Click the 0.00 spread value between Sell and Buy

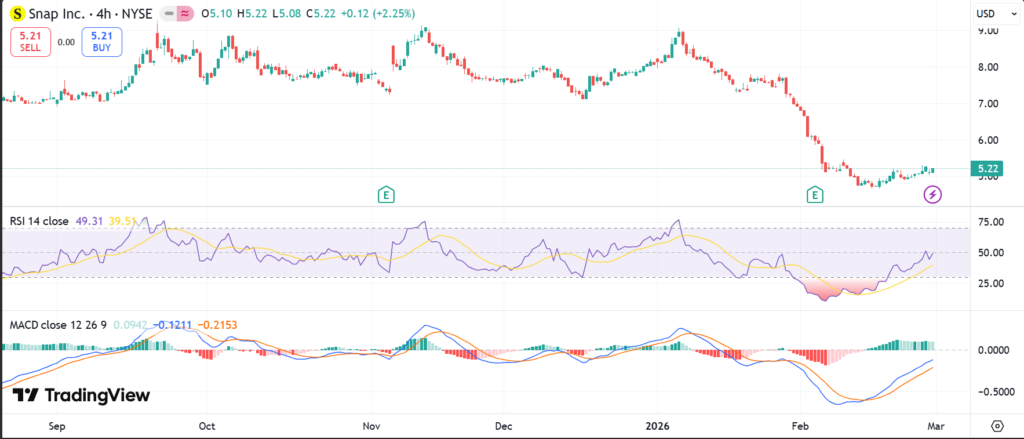pos(66,42)
